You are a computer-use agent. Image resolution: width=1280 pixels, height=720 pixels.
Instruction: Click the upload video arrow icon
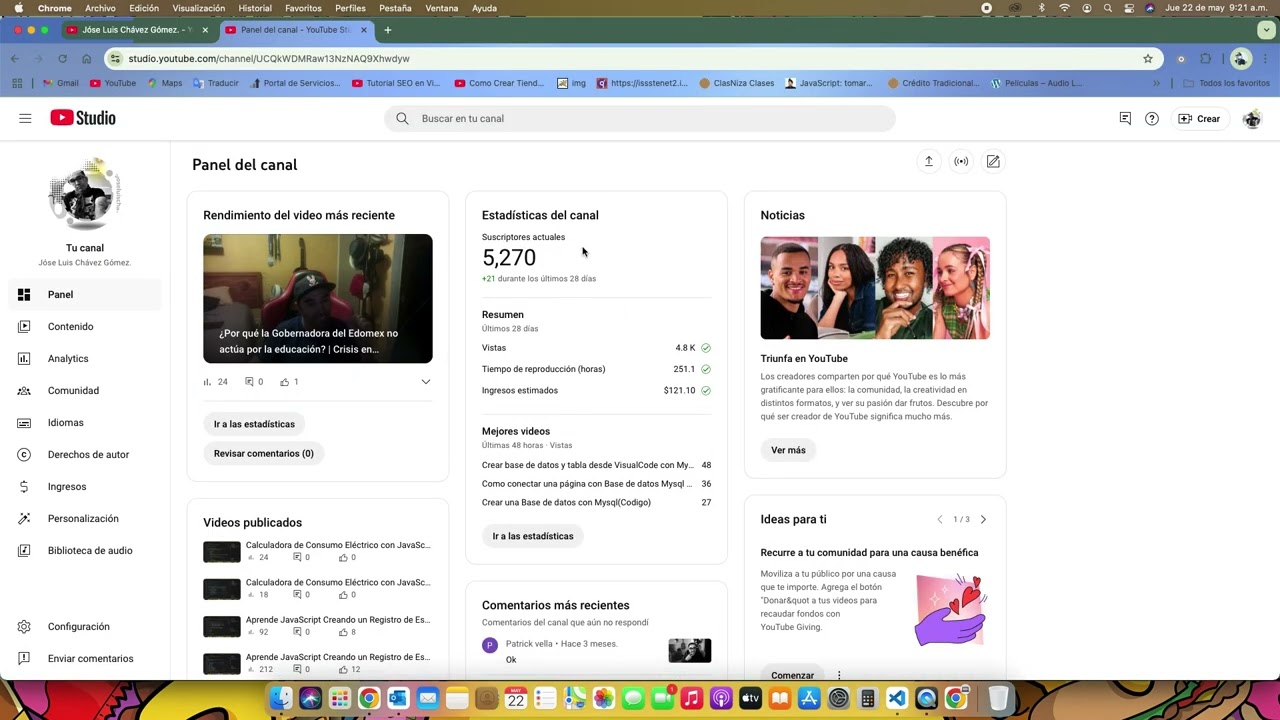pyautogui.click(x=928, y=161)
